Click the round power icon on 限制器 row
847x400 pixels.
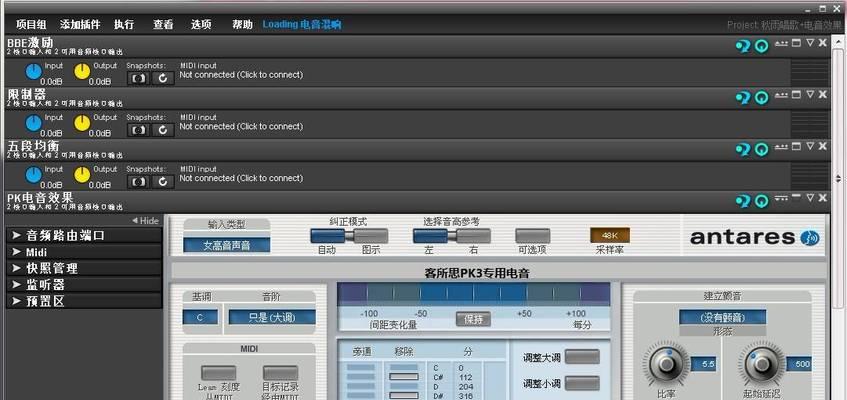pyautogui.click(x=761, y=97)
